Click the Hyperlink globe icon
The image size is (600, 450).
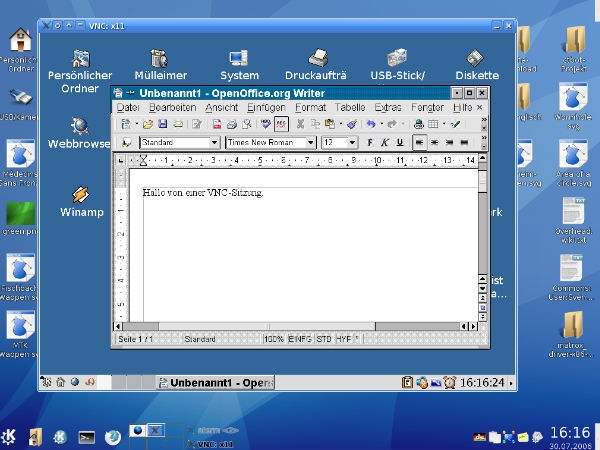(419, 124)
